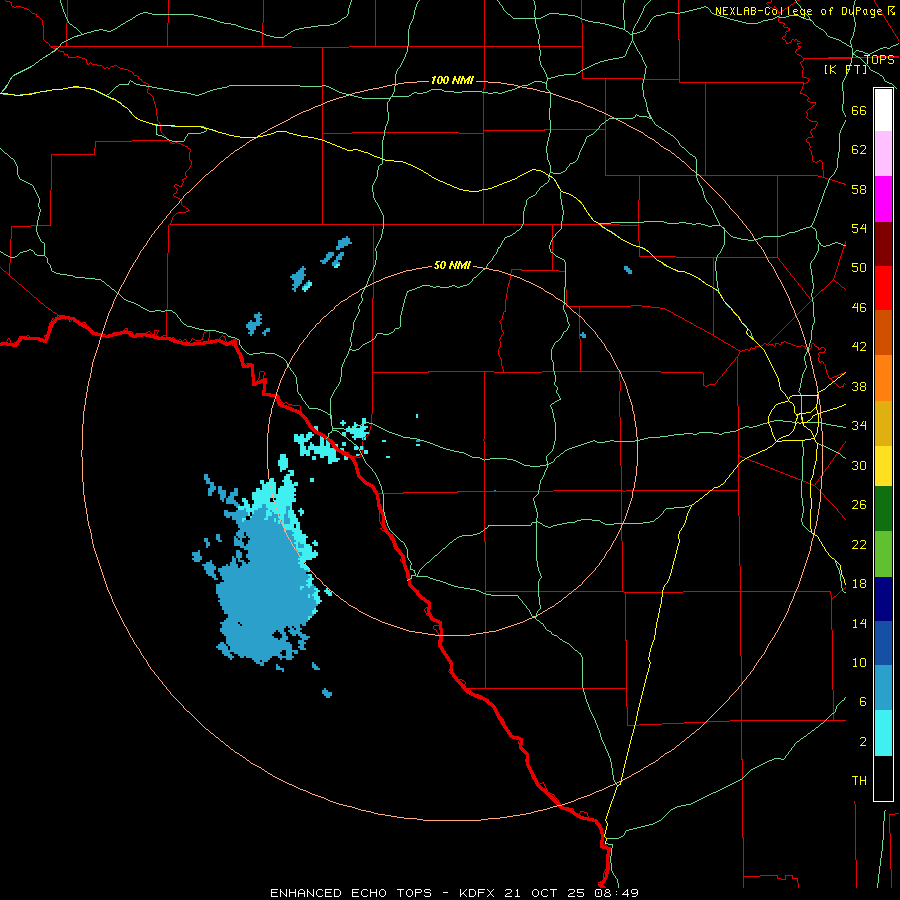
Task: Click the 'TOPS' legend title
Action: (x=880, y=60)
